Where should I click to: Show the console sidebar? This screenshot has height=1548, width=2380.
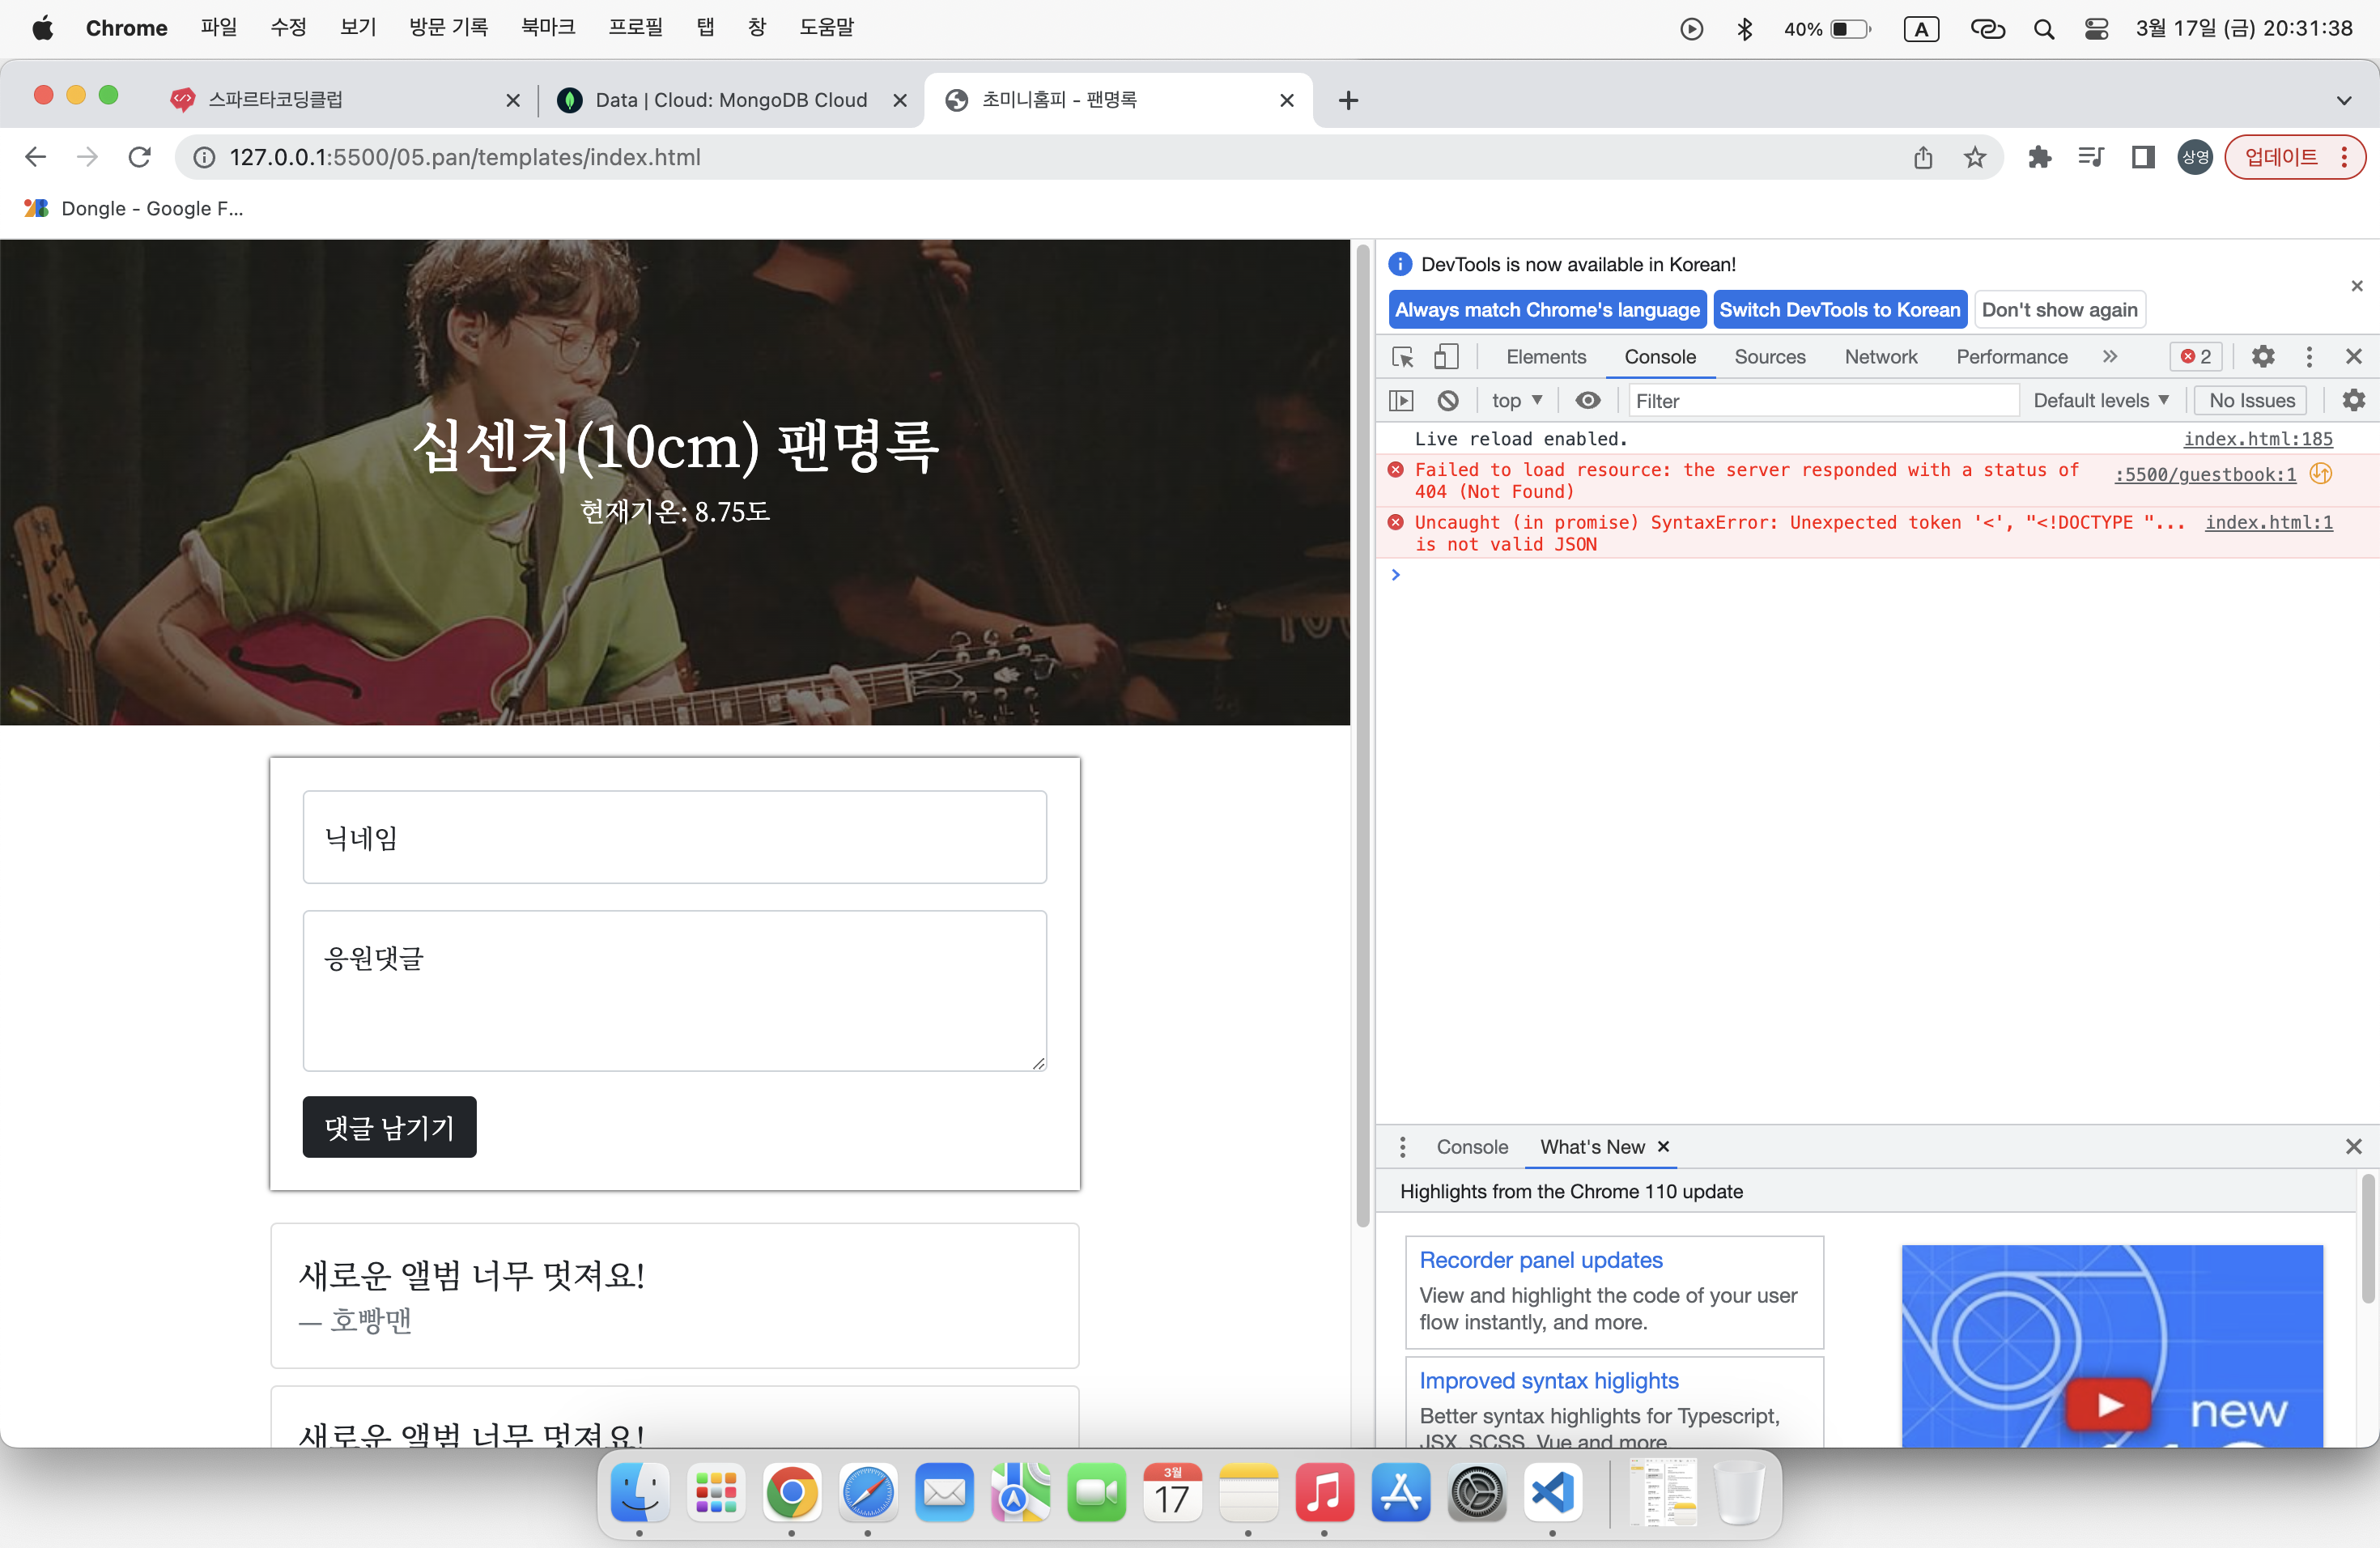pos(1401,401)
